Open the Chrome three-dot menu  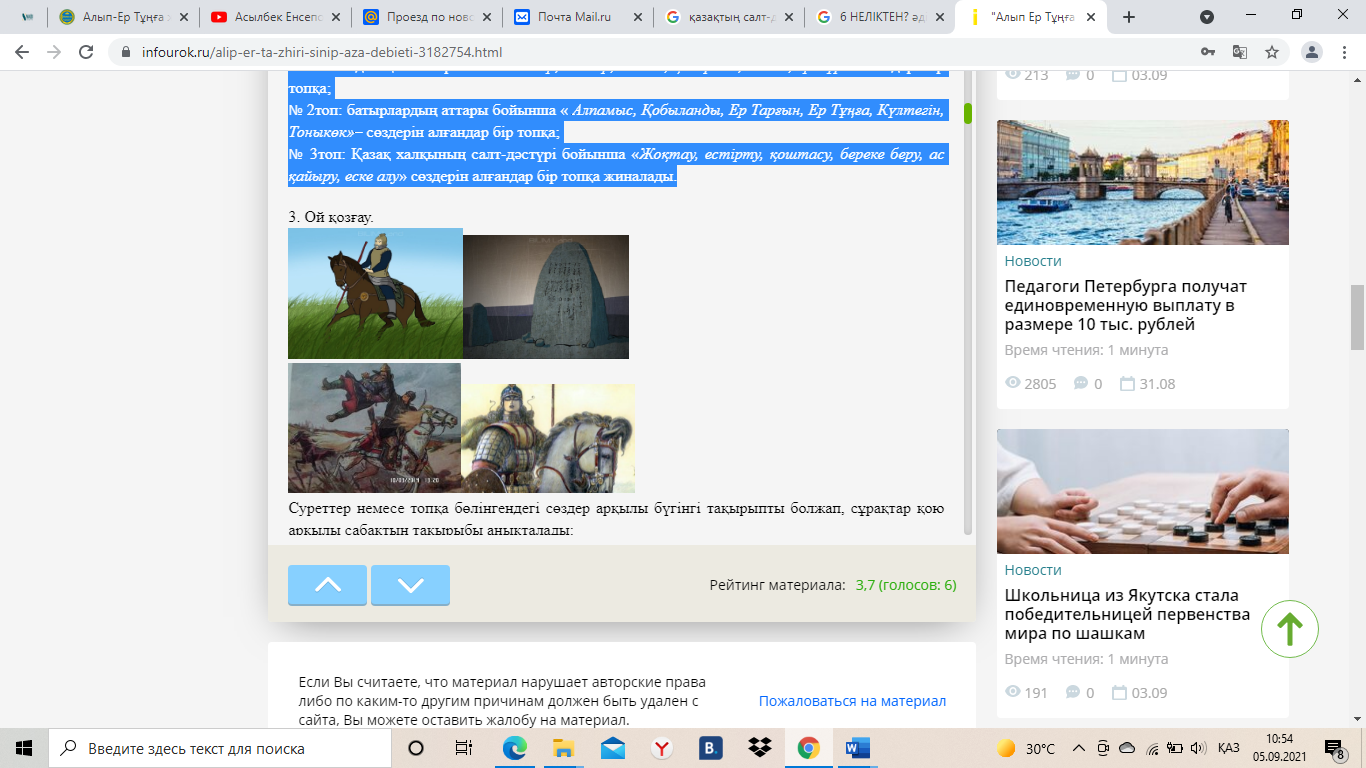(x=1344, y=52)
